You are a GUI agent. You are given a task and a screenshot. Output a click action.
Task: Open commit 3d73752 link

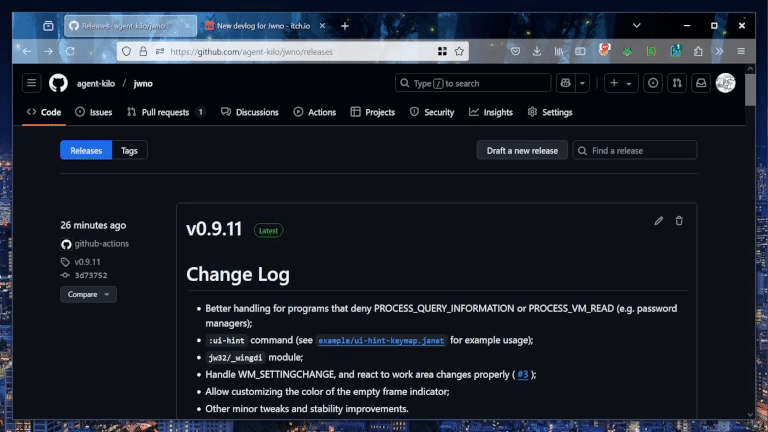91,275
